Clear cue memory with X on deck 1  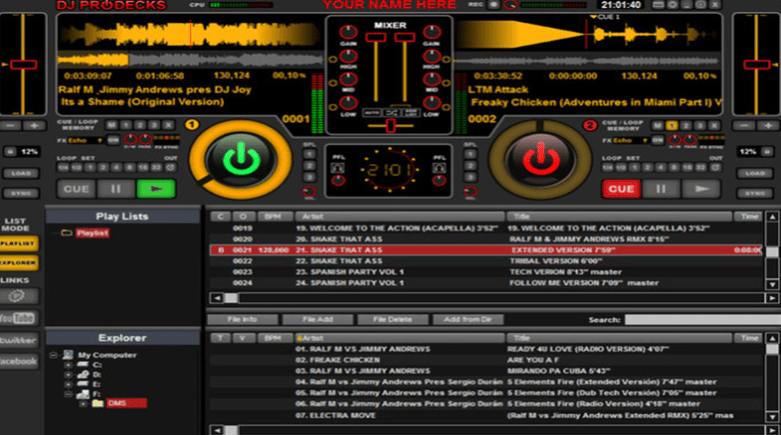[x=169, y=125]
